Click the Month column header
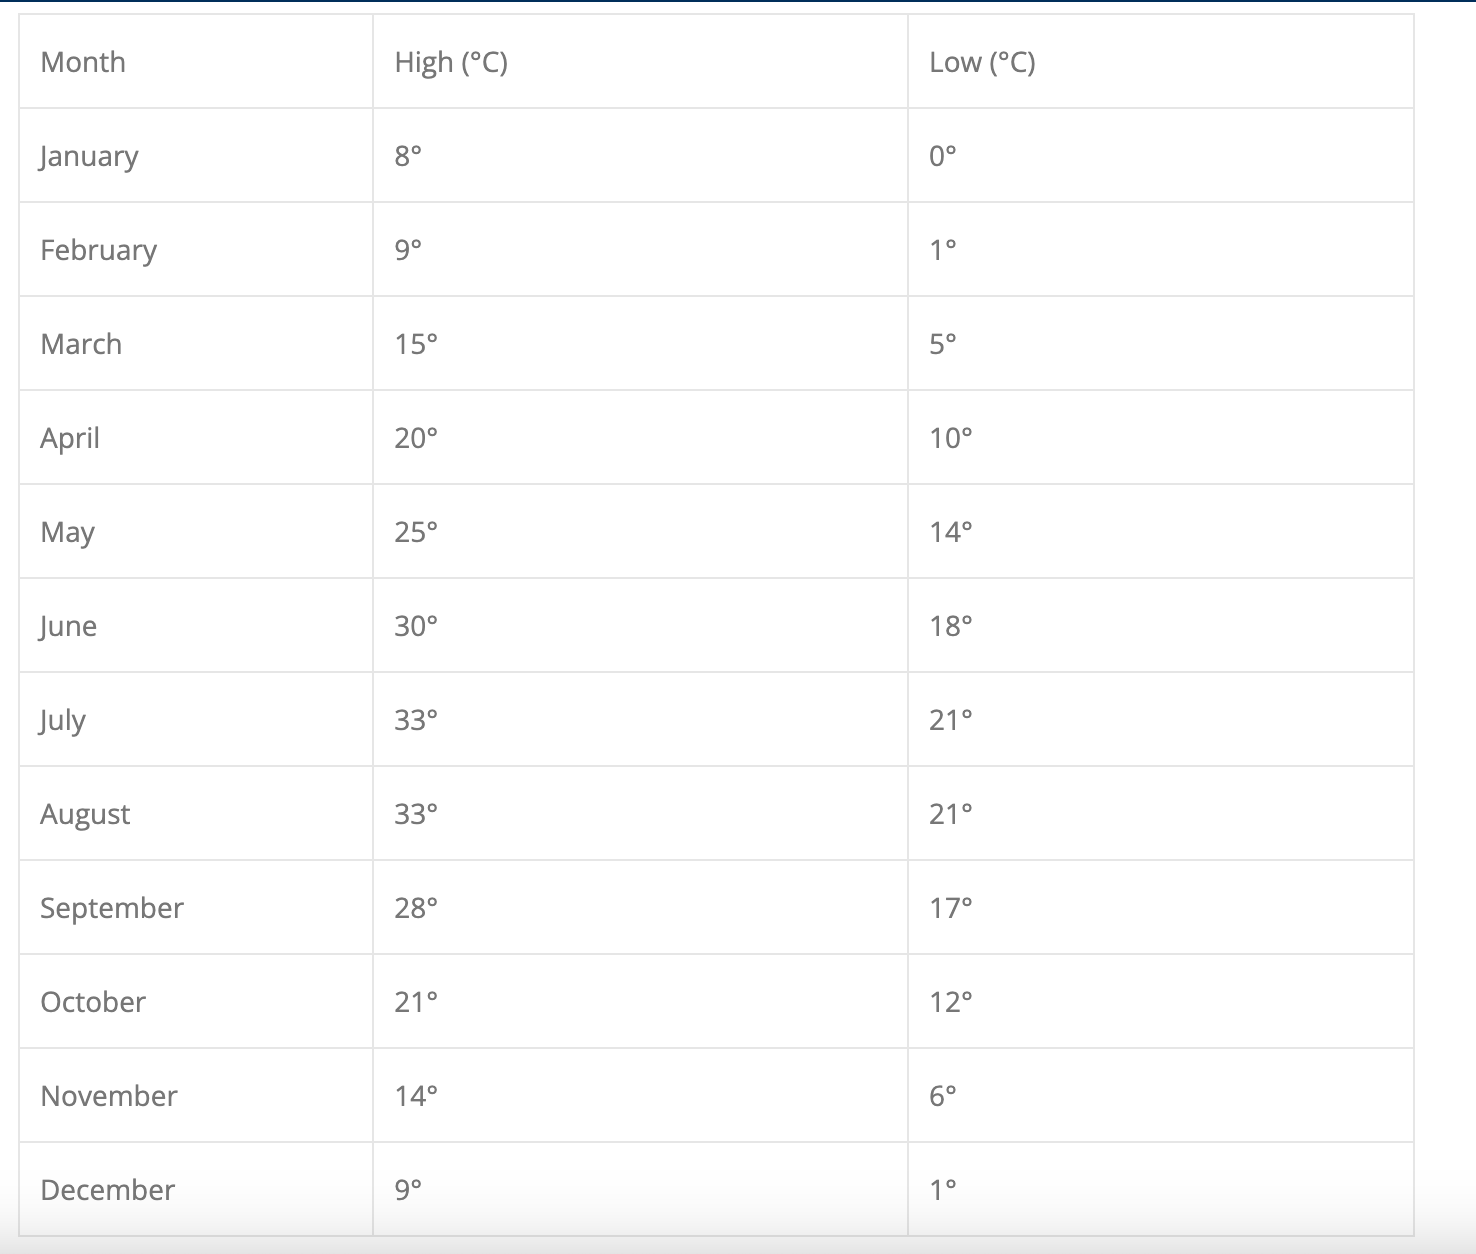The height and width of the screenshot is (1254, 1476). (83, 62)
